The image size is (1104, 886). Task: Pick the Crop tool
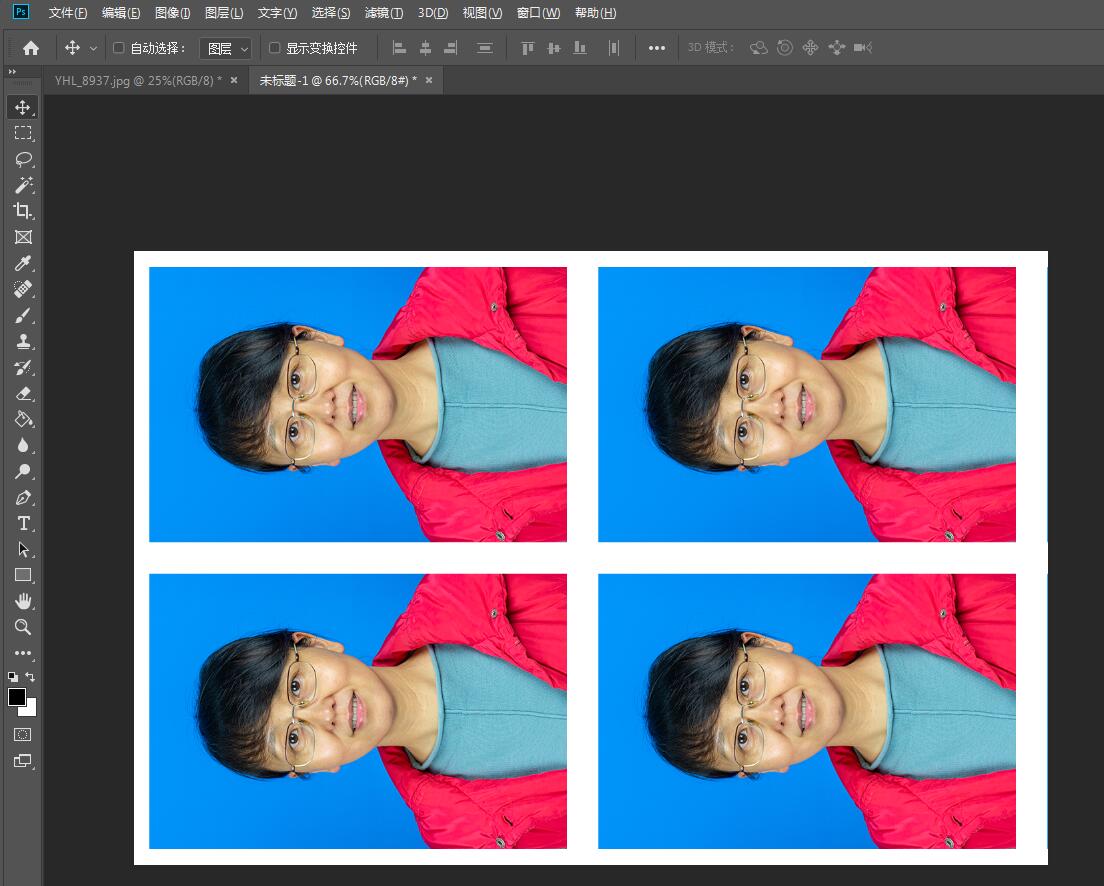[x=23, y=211]
